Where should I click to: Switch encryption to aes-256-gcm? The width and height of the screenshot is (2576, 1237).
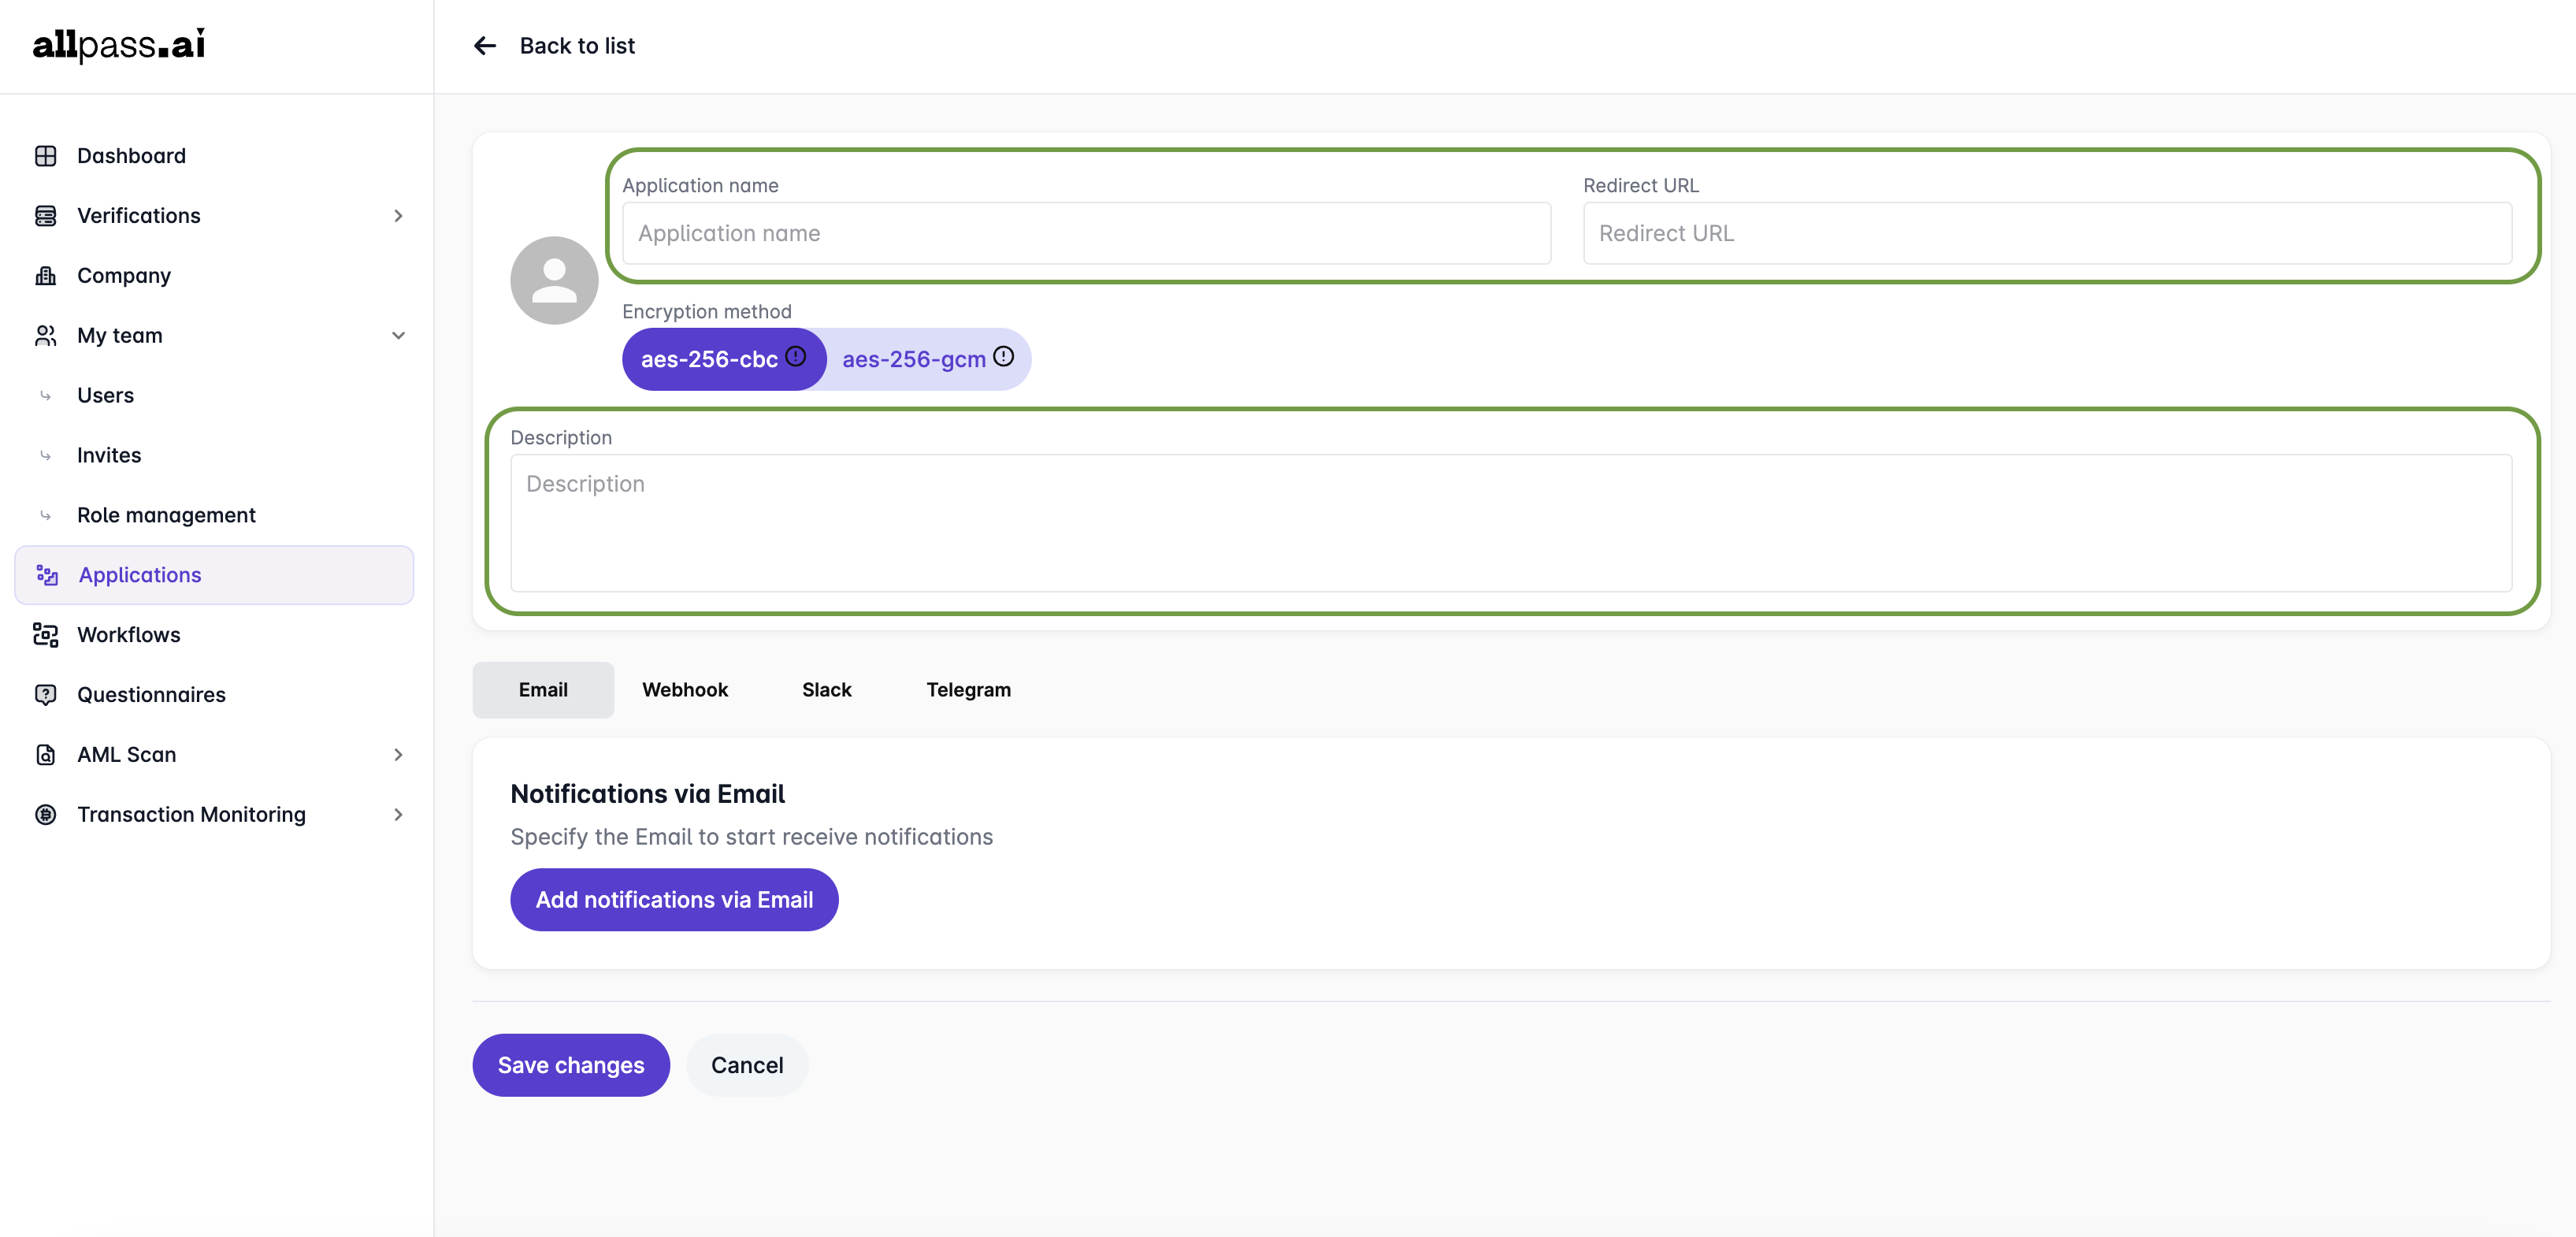click(913, 360)
